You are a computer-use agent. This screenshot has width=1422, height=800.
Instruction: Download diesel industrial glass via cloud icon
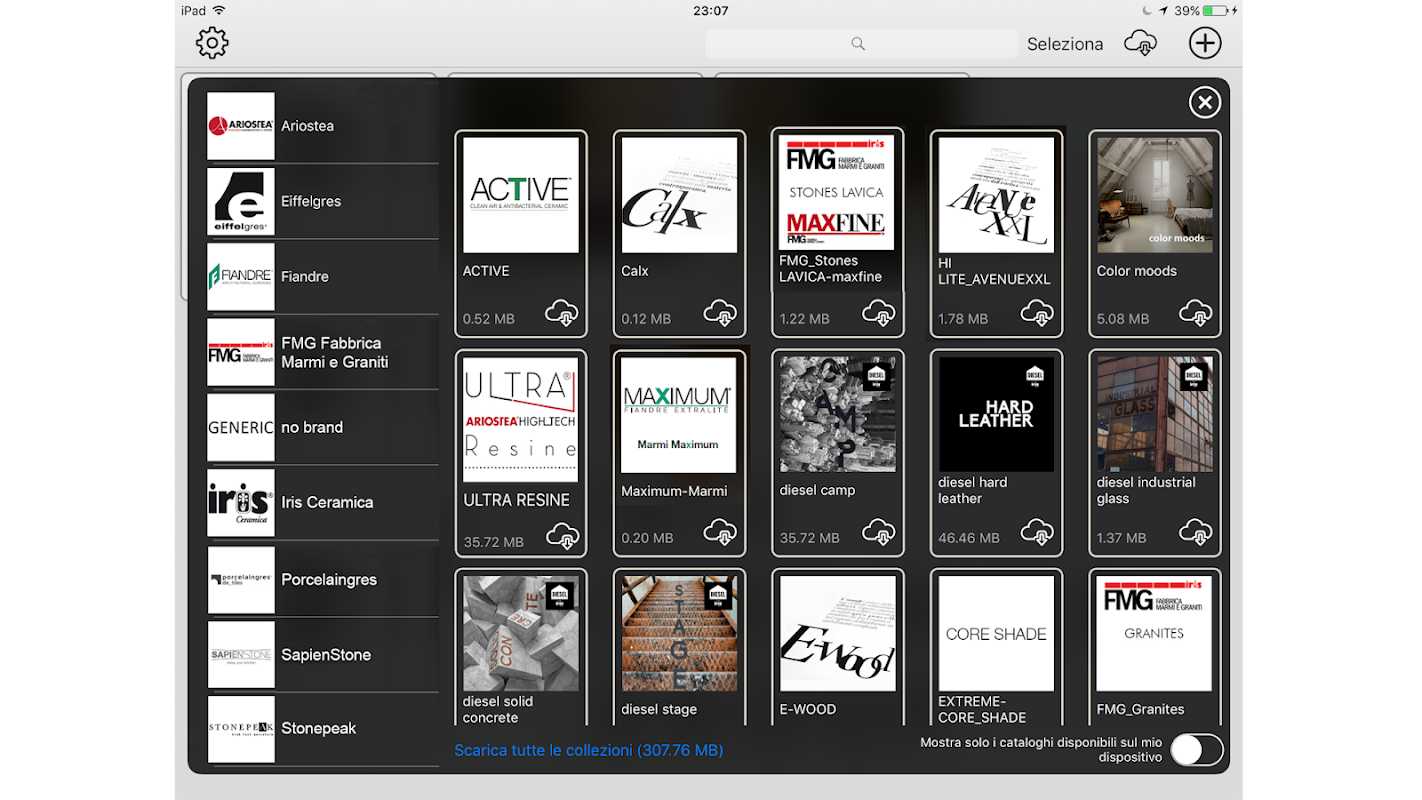point(1196,533)
